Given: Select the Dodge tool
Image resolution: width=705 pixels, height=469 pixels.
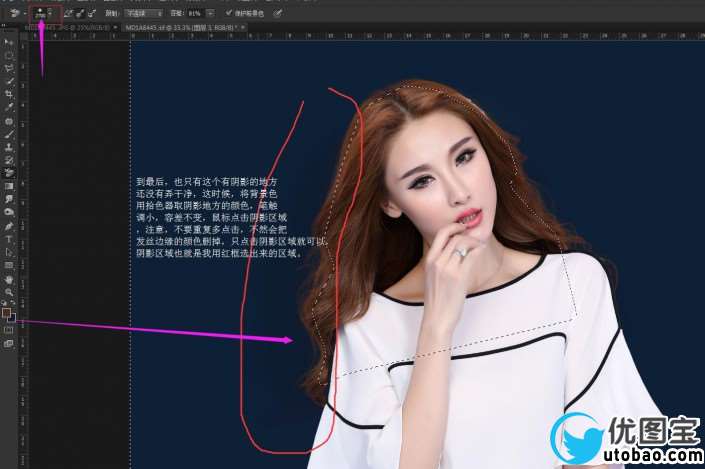Looking at the screenshot, I should 9,212.
